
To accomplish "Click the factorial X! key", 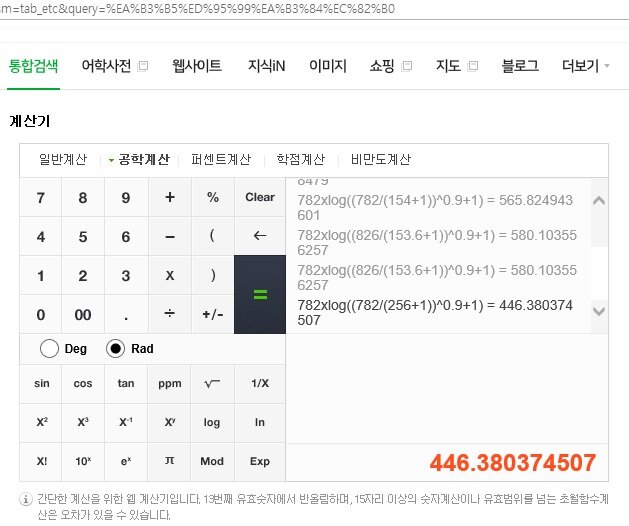I will pos(42,461).
